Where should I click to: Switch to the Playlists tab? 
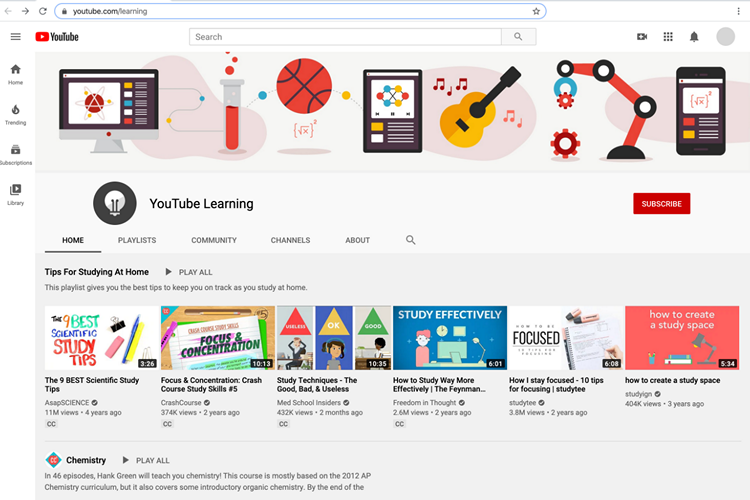coord(137,240)
